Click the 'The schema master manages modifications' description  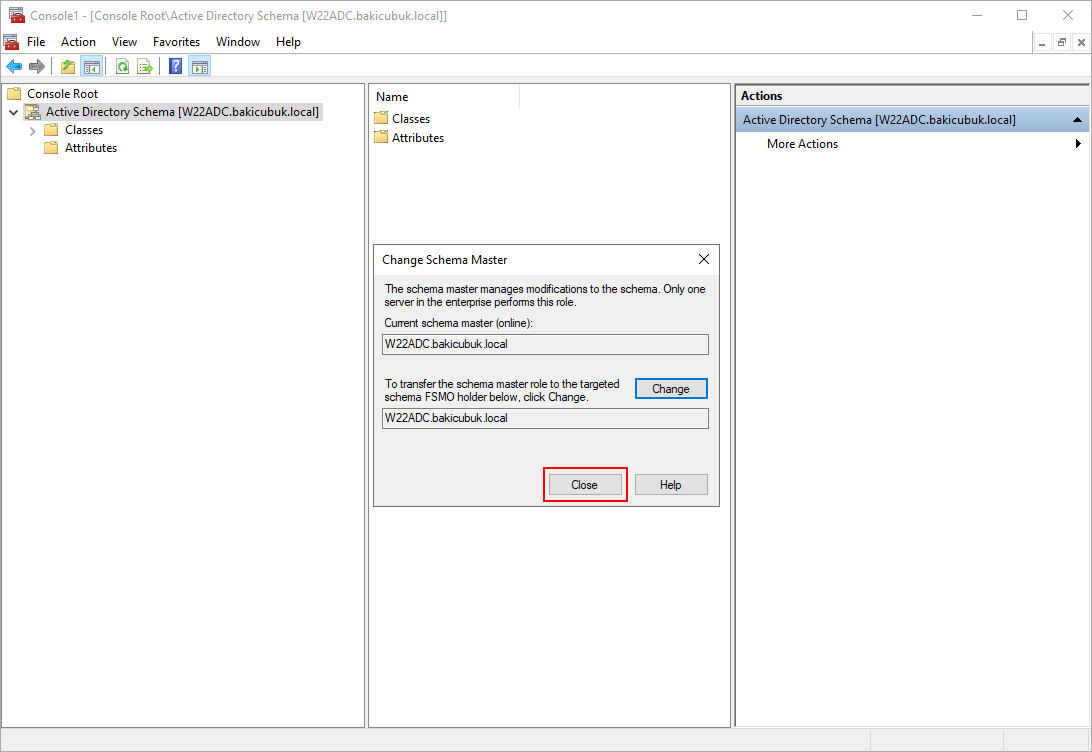click(545, 295)
